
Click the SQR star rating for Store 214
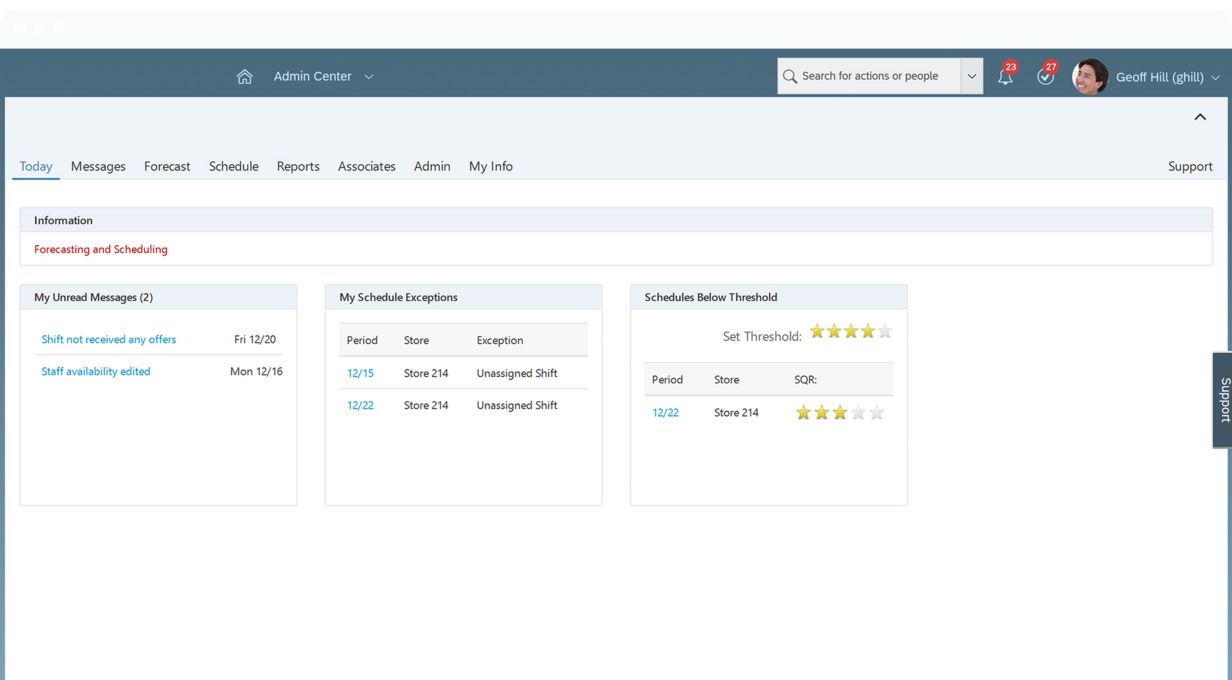pyautogui.click(x=839, y=413)
